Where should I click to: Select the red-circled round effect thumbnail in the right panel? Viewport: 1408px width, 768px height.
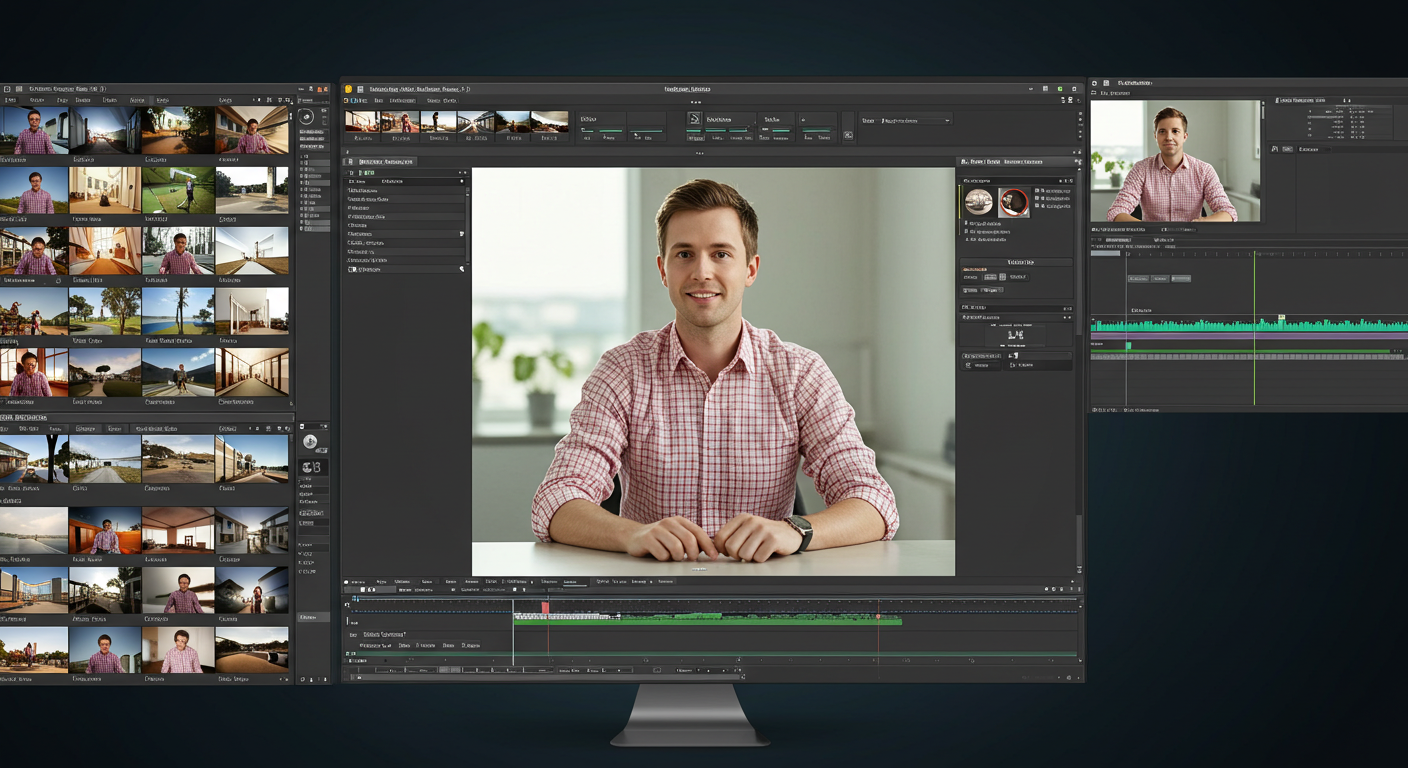1013,202
